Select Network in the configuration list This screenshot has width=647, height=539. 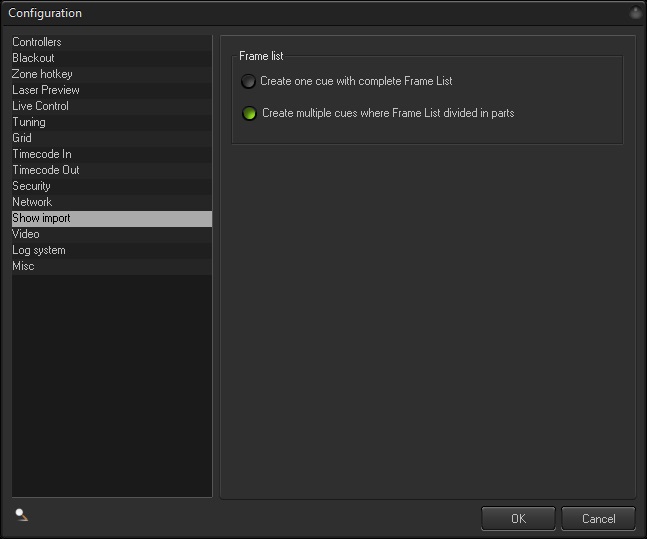click(32, 202)
